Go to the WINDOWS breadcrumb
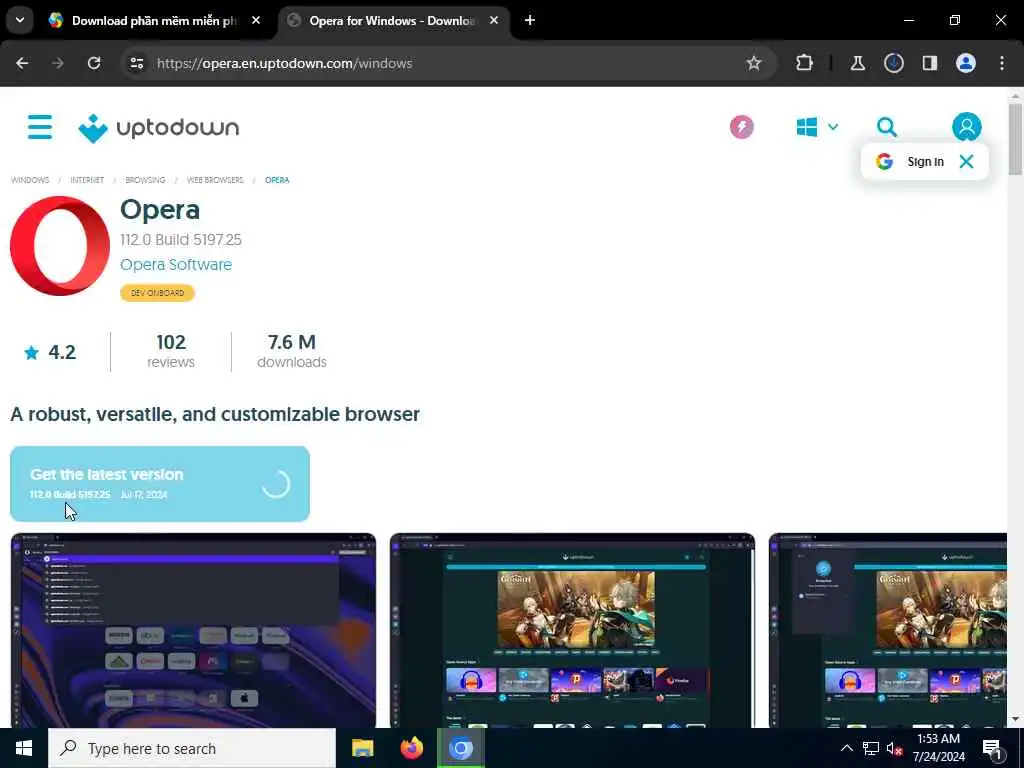The image size is (1024, 768). click(x=30, y=180)
